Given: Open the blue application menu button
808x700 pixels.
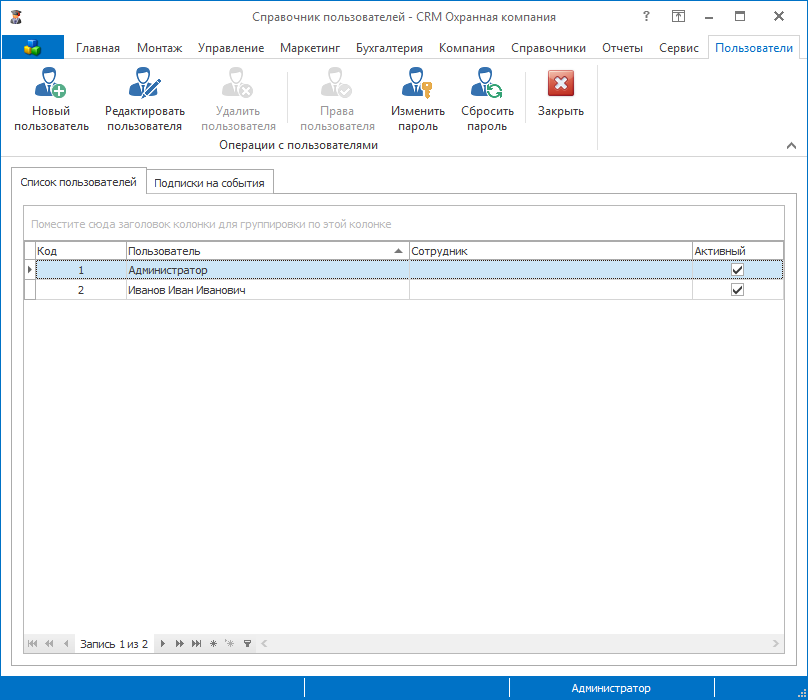Looking at the screenshot, I should [32, 47].
